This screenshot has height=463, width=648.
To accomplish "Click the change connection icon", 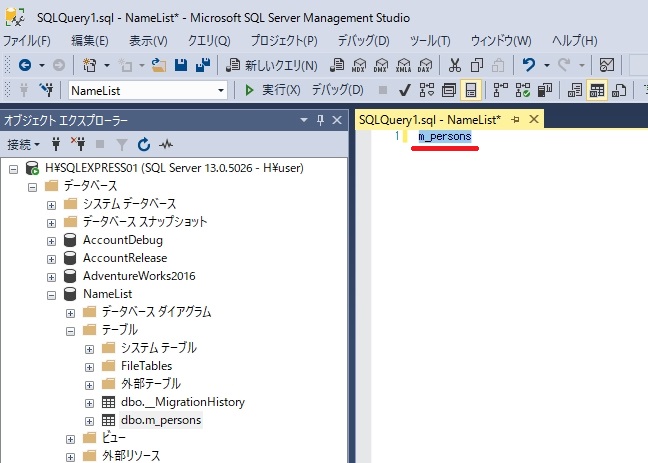I will [46, 90].
